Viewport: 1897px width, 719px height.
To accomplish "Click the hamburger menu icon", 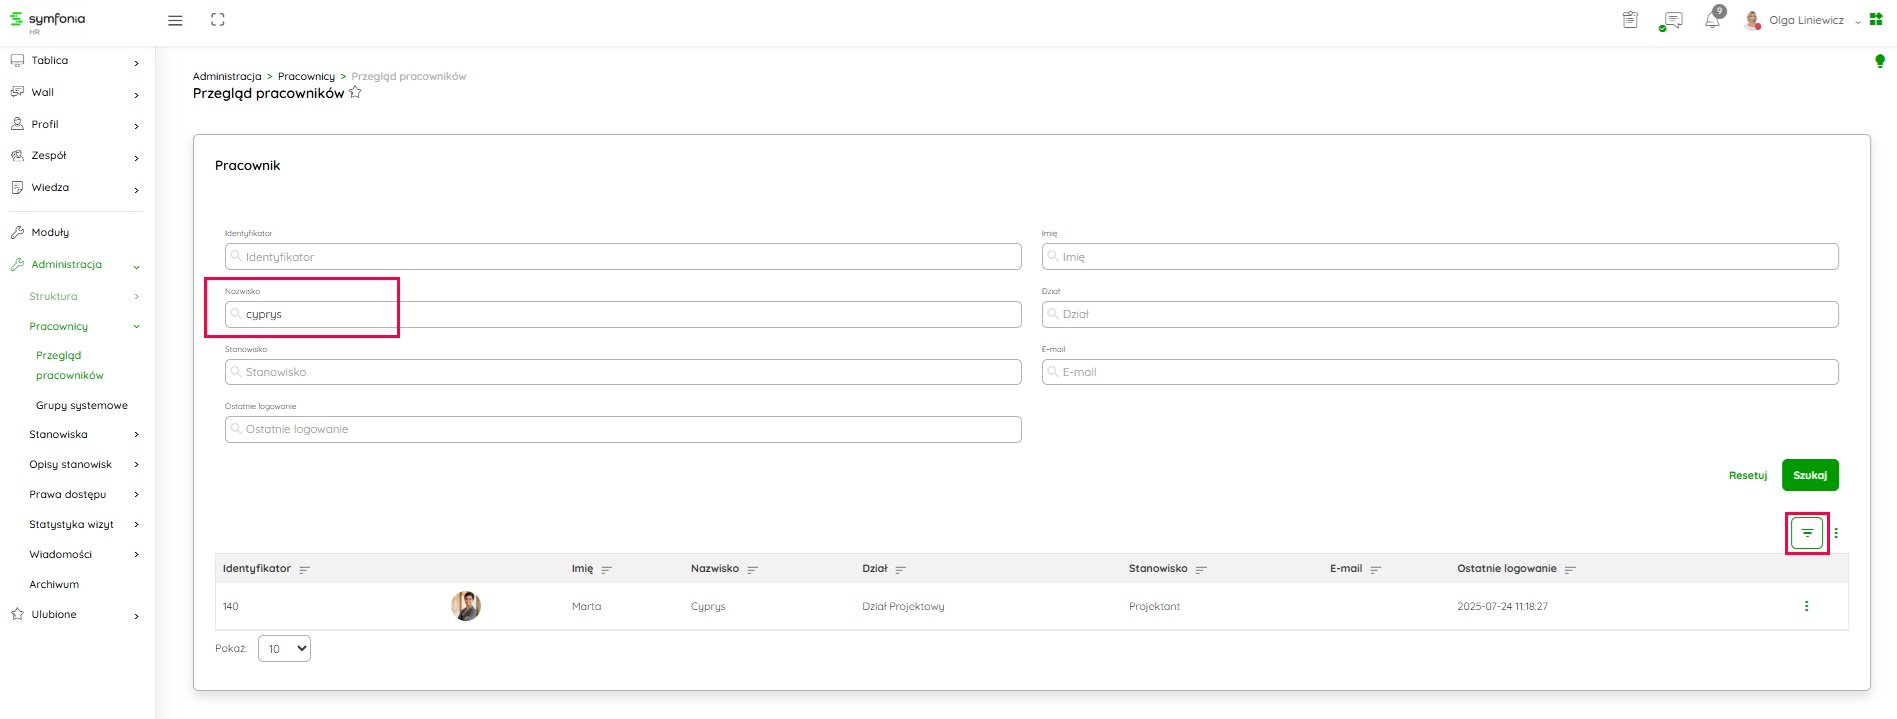I will (x=175, y=20).
